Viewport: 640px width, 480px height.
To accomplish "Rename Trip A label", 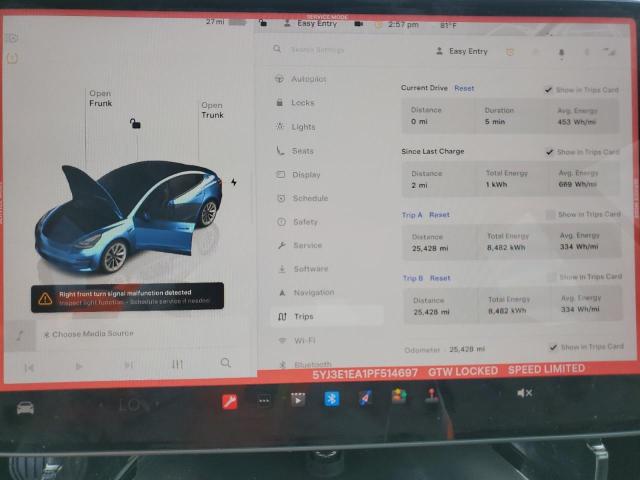I will tap(412, 215).
